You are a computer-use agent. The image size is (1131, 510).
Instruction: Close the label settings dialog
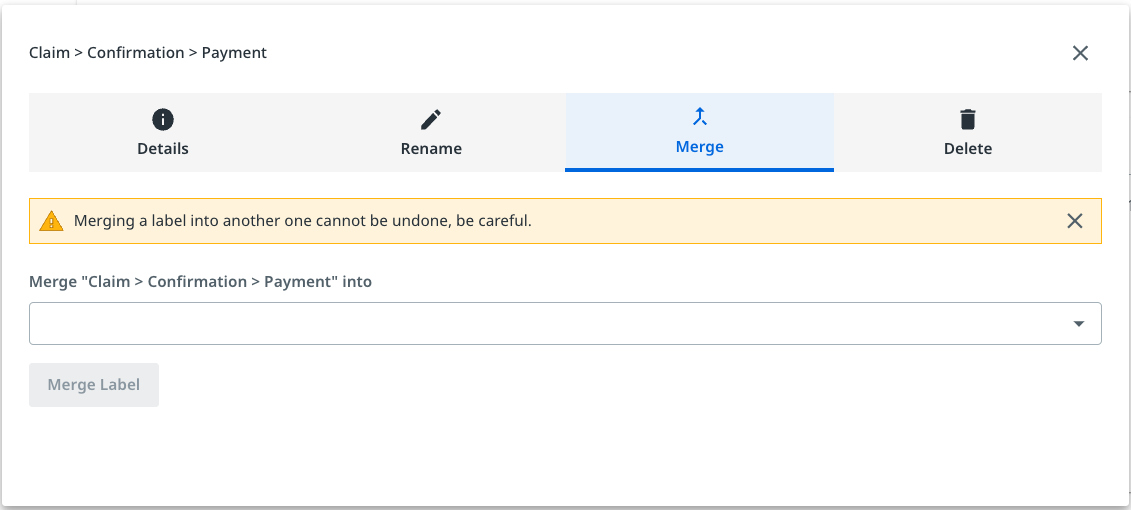[1080, 53]
